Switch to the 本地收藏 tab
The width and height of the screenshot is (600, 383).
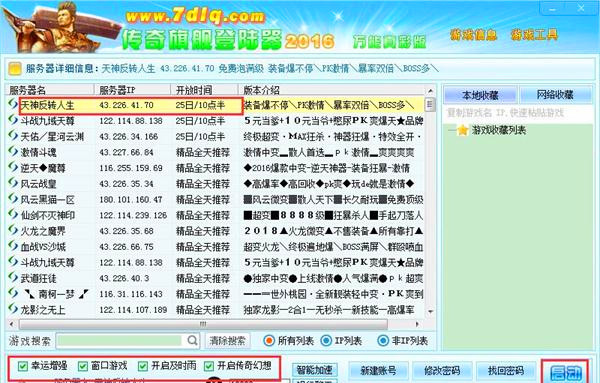(x=480, y=95)
